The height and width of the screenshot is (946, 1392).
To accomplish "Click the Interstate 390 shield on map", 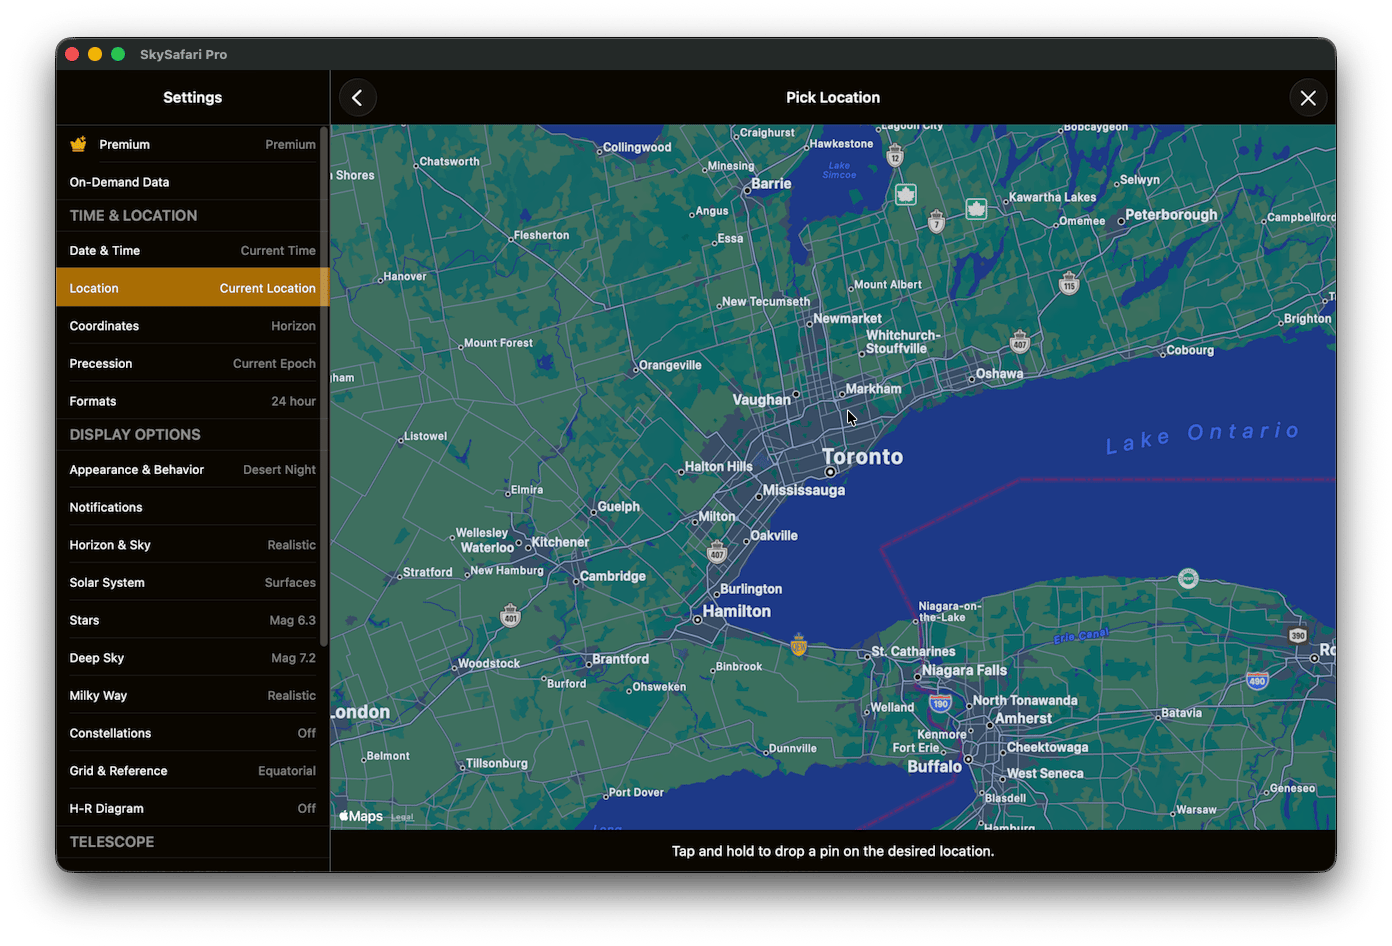I will pyautogui.click(x=1298, y=635).
